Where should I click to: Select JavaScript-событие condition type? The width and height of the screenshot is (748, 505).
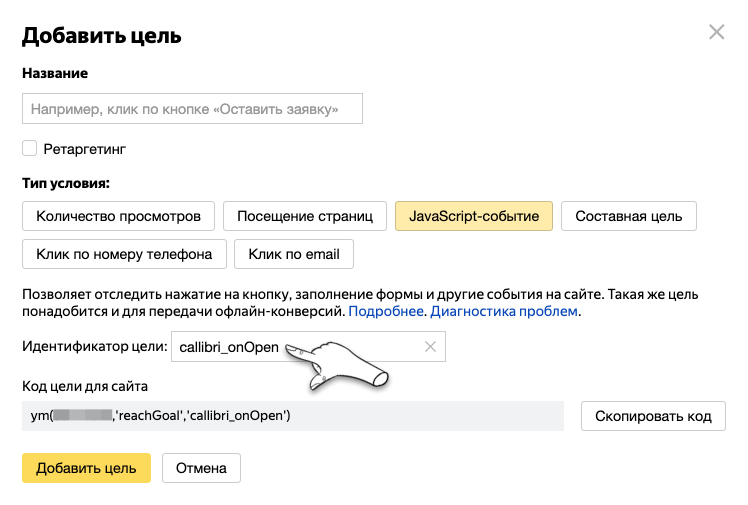[x=474, y=216]
